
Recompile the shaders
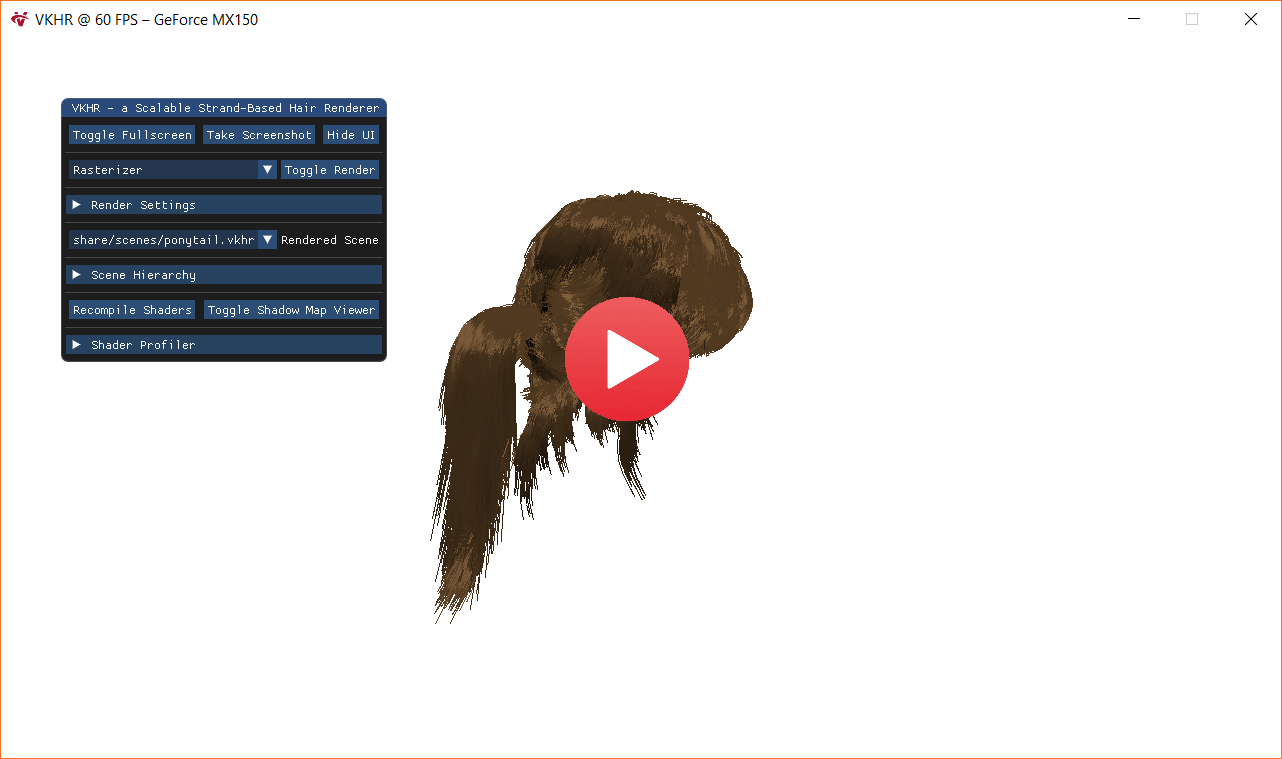[132, 310]
